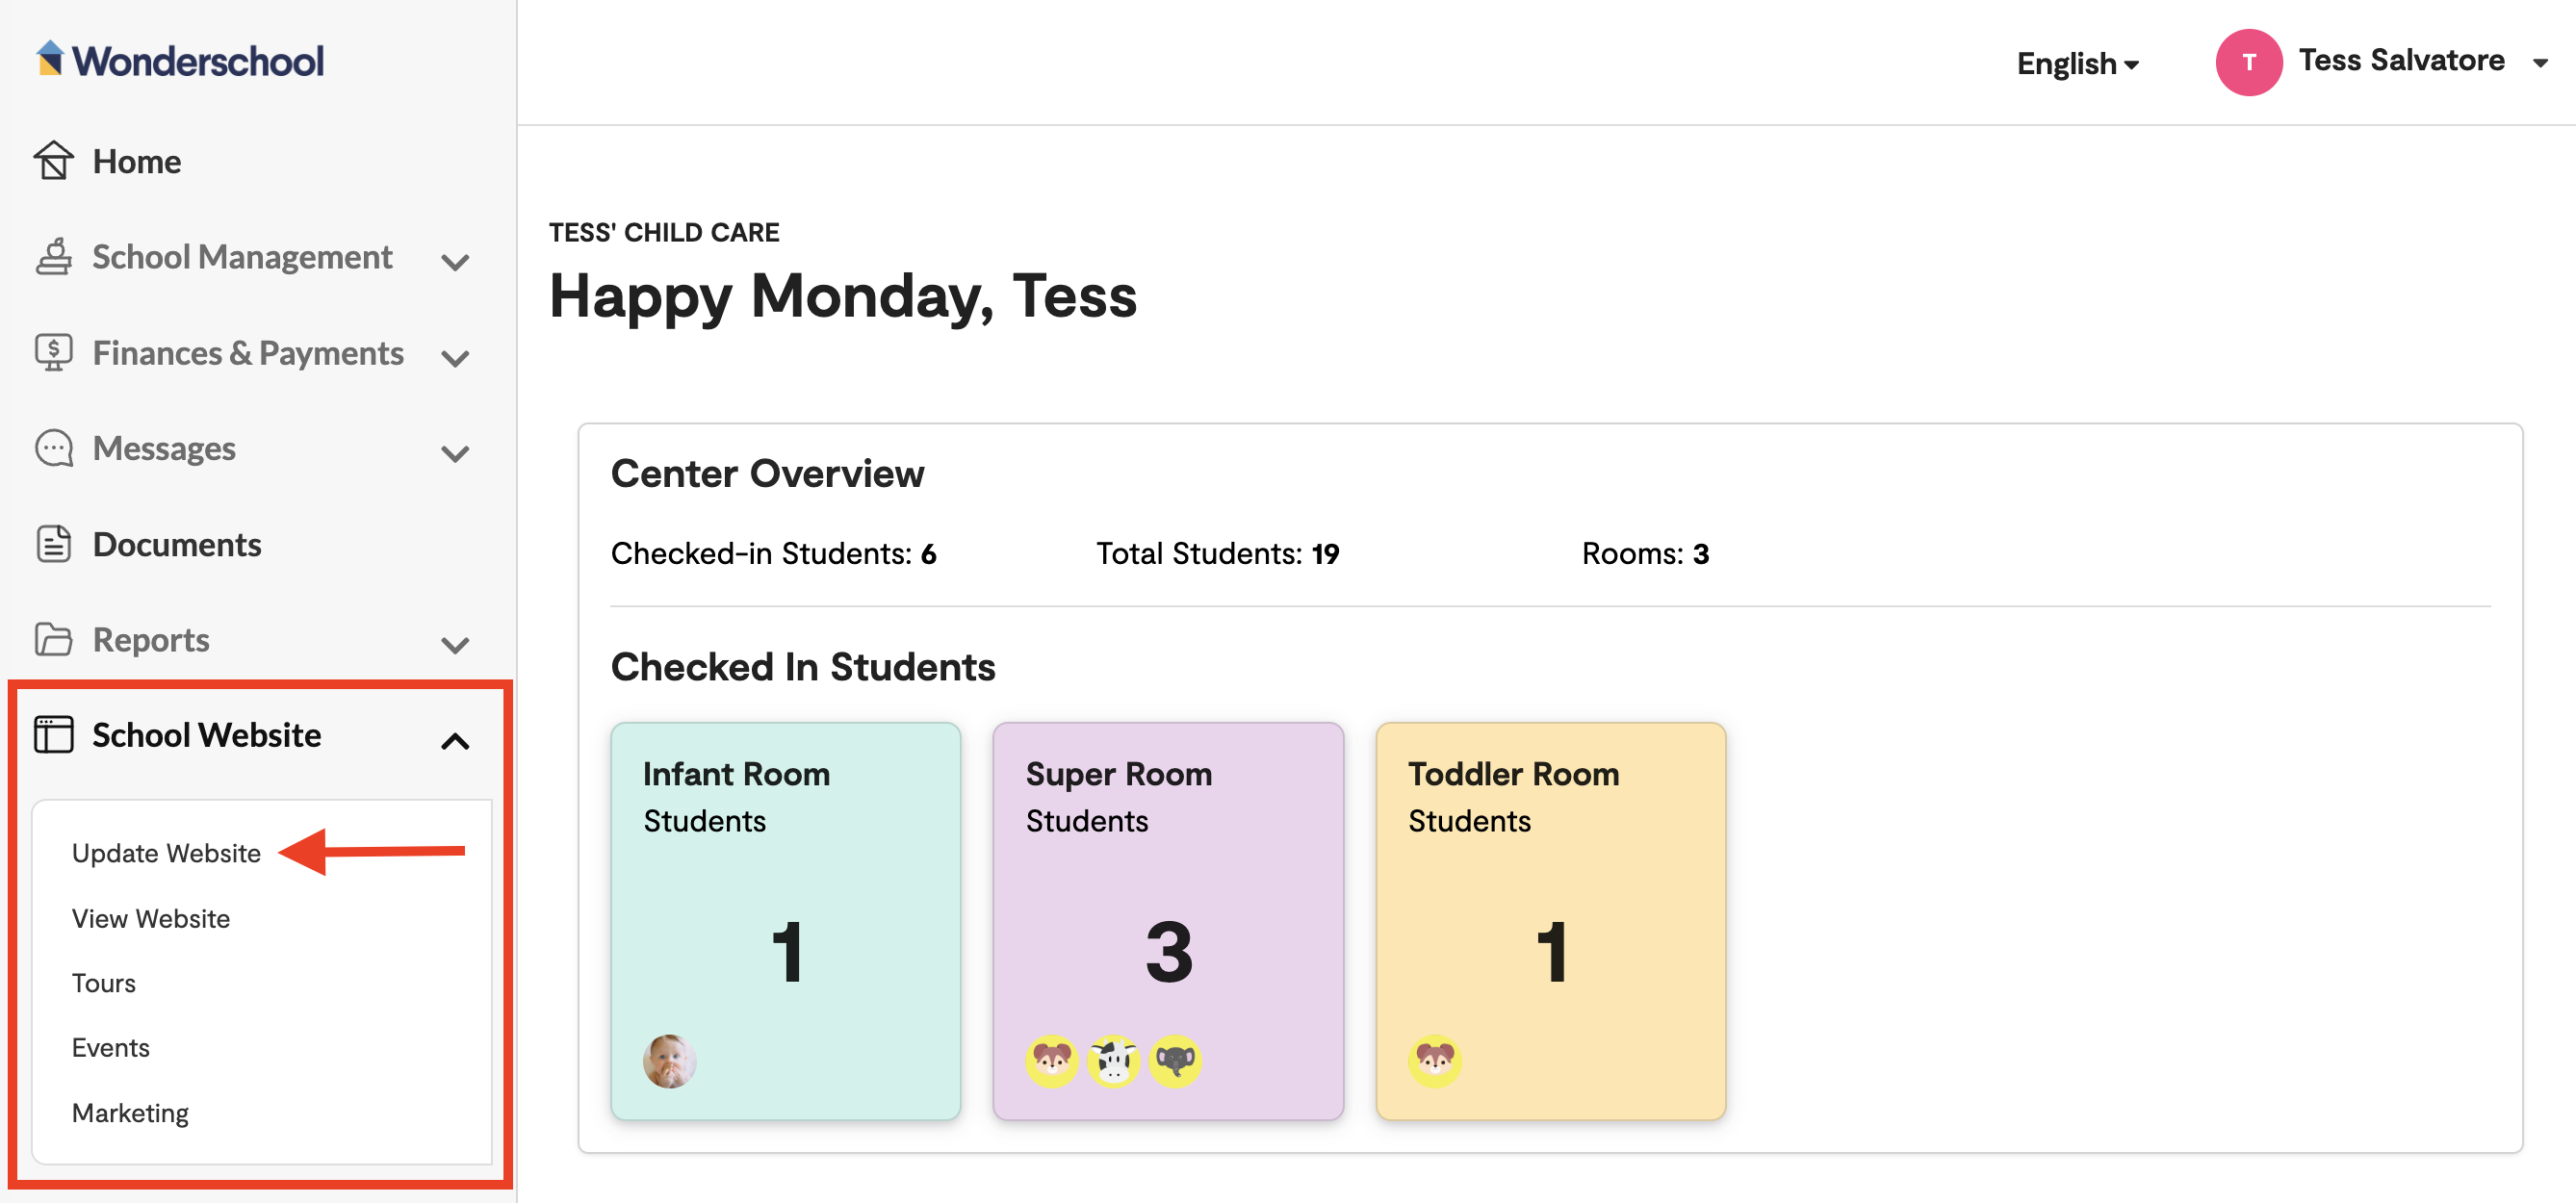Click the School Website browser icon
This screenshot has width=2576, height=1203.
(53, 734)
